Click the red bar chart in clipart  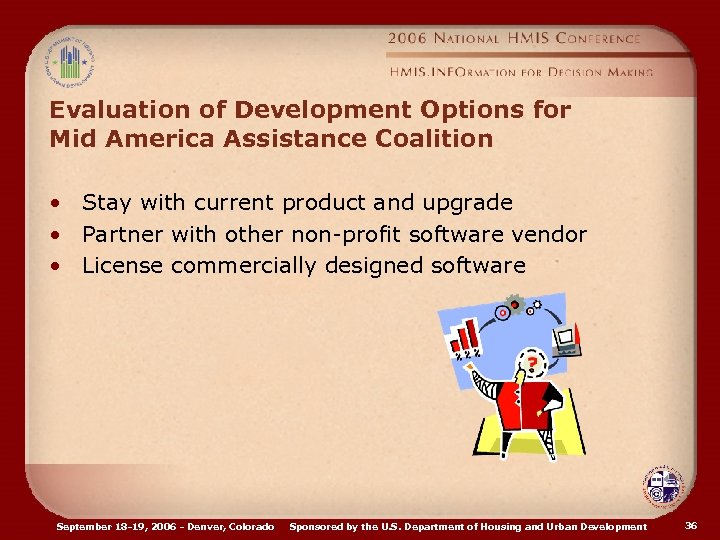coord(464,338)
